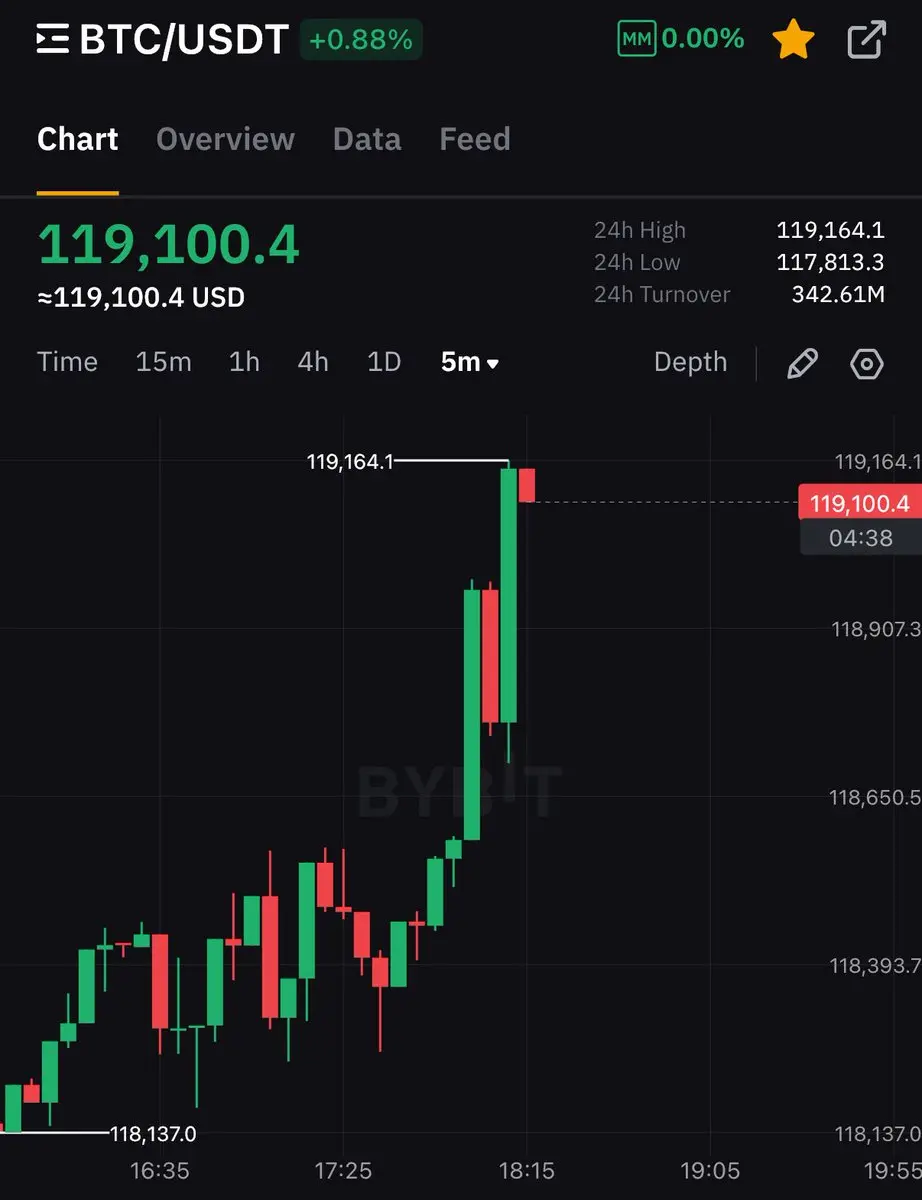The height and width of the screenshot is (1200, 922).
Task: Toggle the favorite star for BTC/USDT
Action: pos(793,40)
